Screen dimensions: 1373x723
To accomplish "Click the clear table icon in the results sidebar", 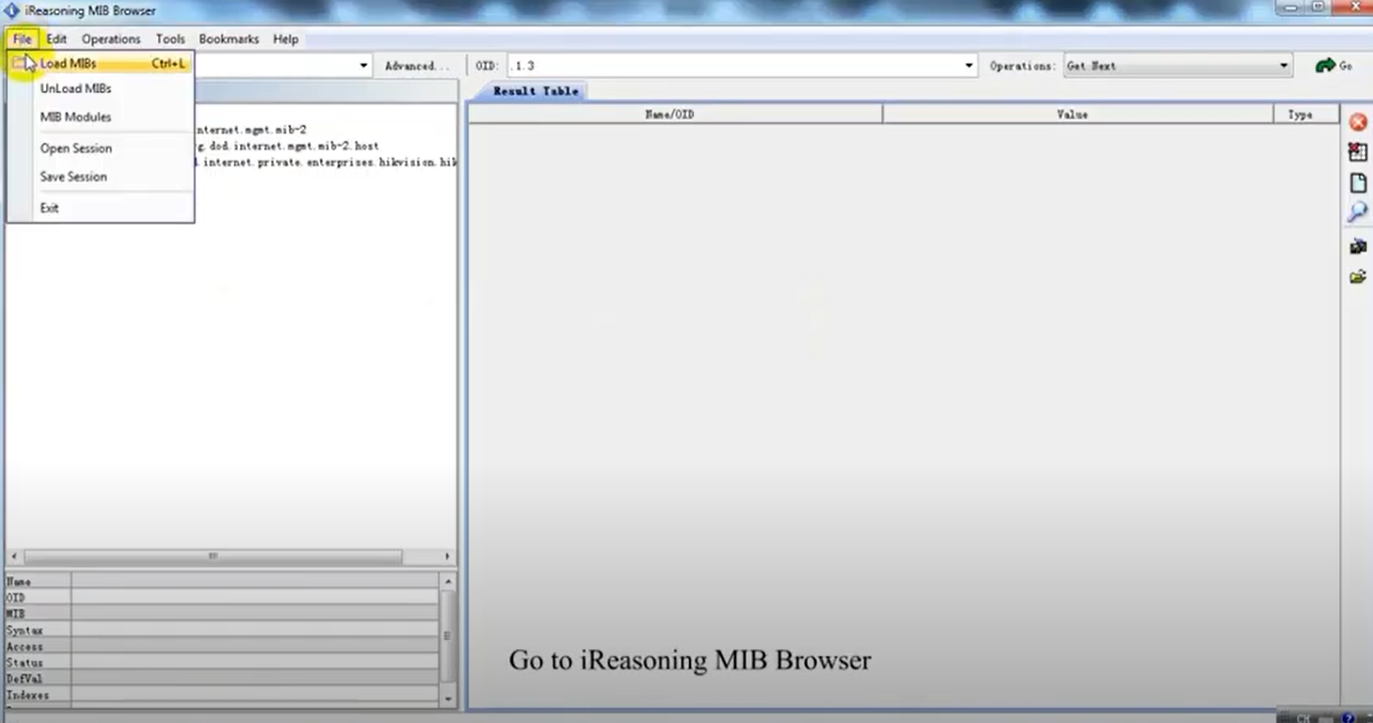I will (x=1358, y=152).
